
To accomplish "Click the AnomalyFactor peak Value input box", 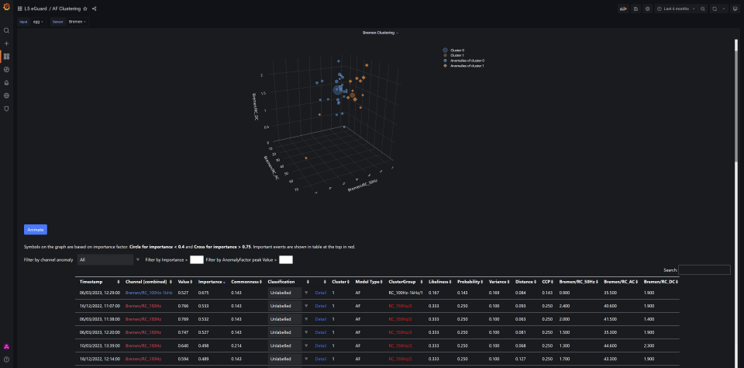I will tap(286, 260).
